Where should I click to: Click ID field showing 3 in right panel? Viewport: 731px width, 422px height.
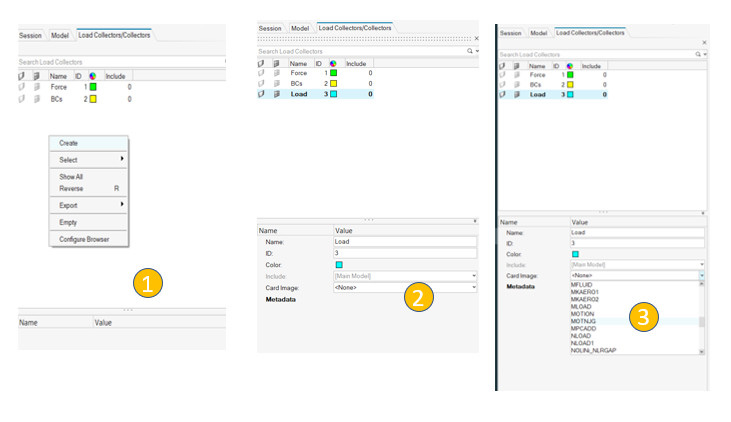[637, 243]
